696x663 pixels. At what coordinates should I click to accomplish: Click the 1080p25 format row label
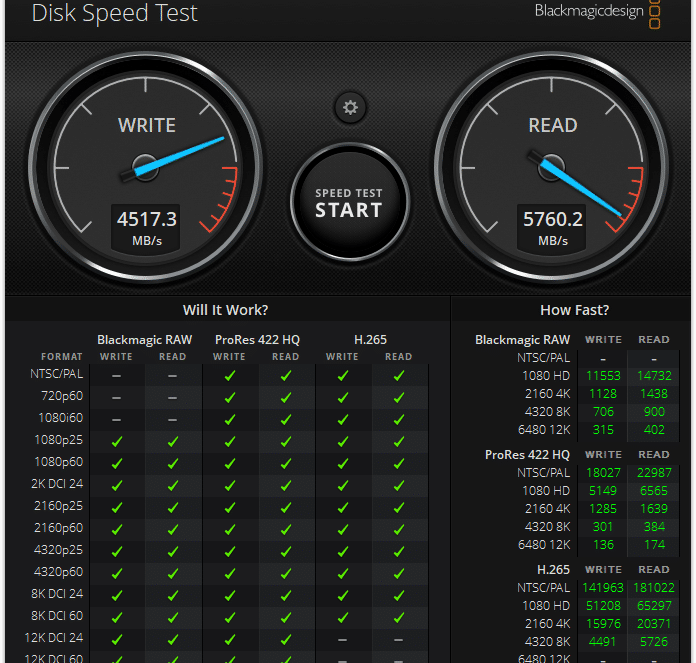[59, 440]
